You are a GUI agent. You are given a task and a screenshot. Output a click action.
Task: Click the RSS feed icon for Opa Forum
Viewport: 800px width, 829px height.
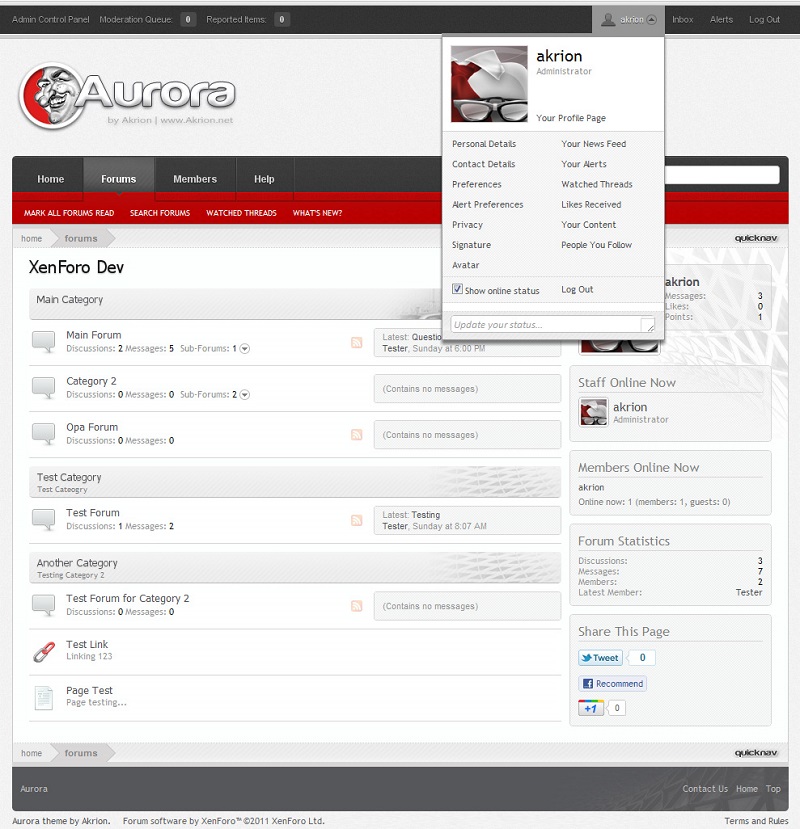coord(357,434)
